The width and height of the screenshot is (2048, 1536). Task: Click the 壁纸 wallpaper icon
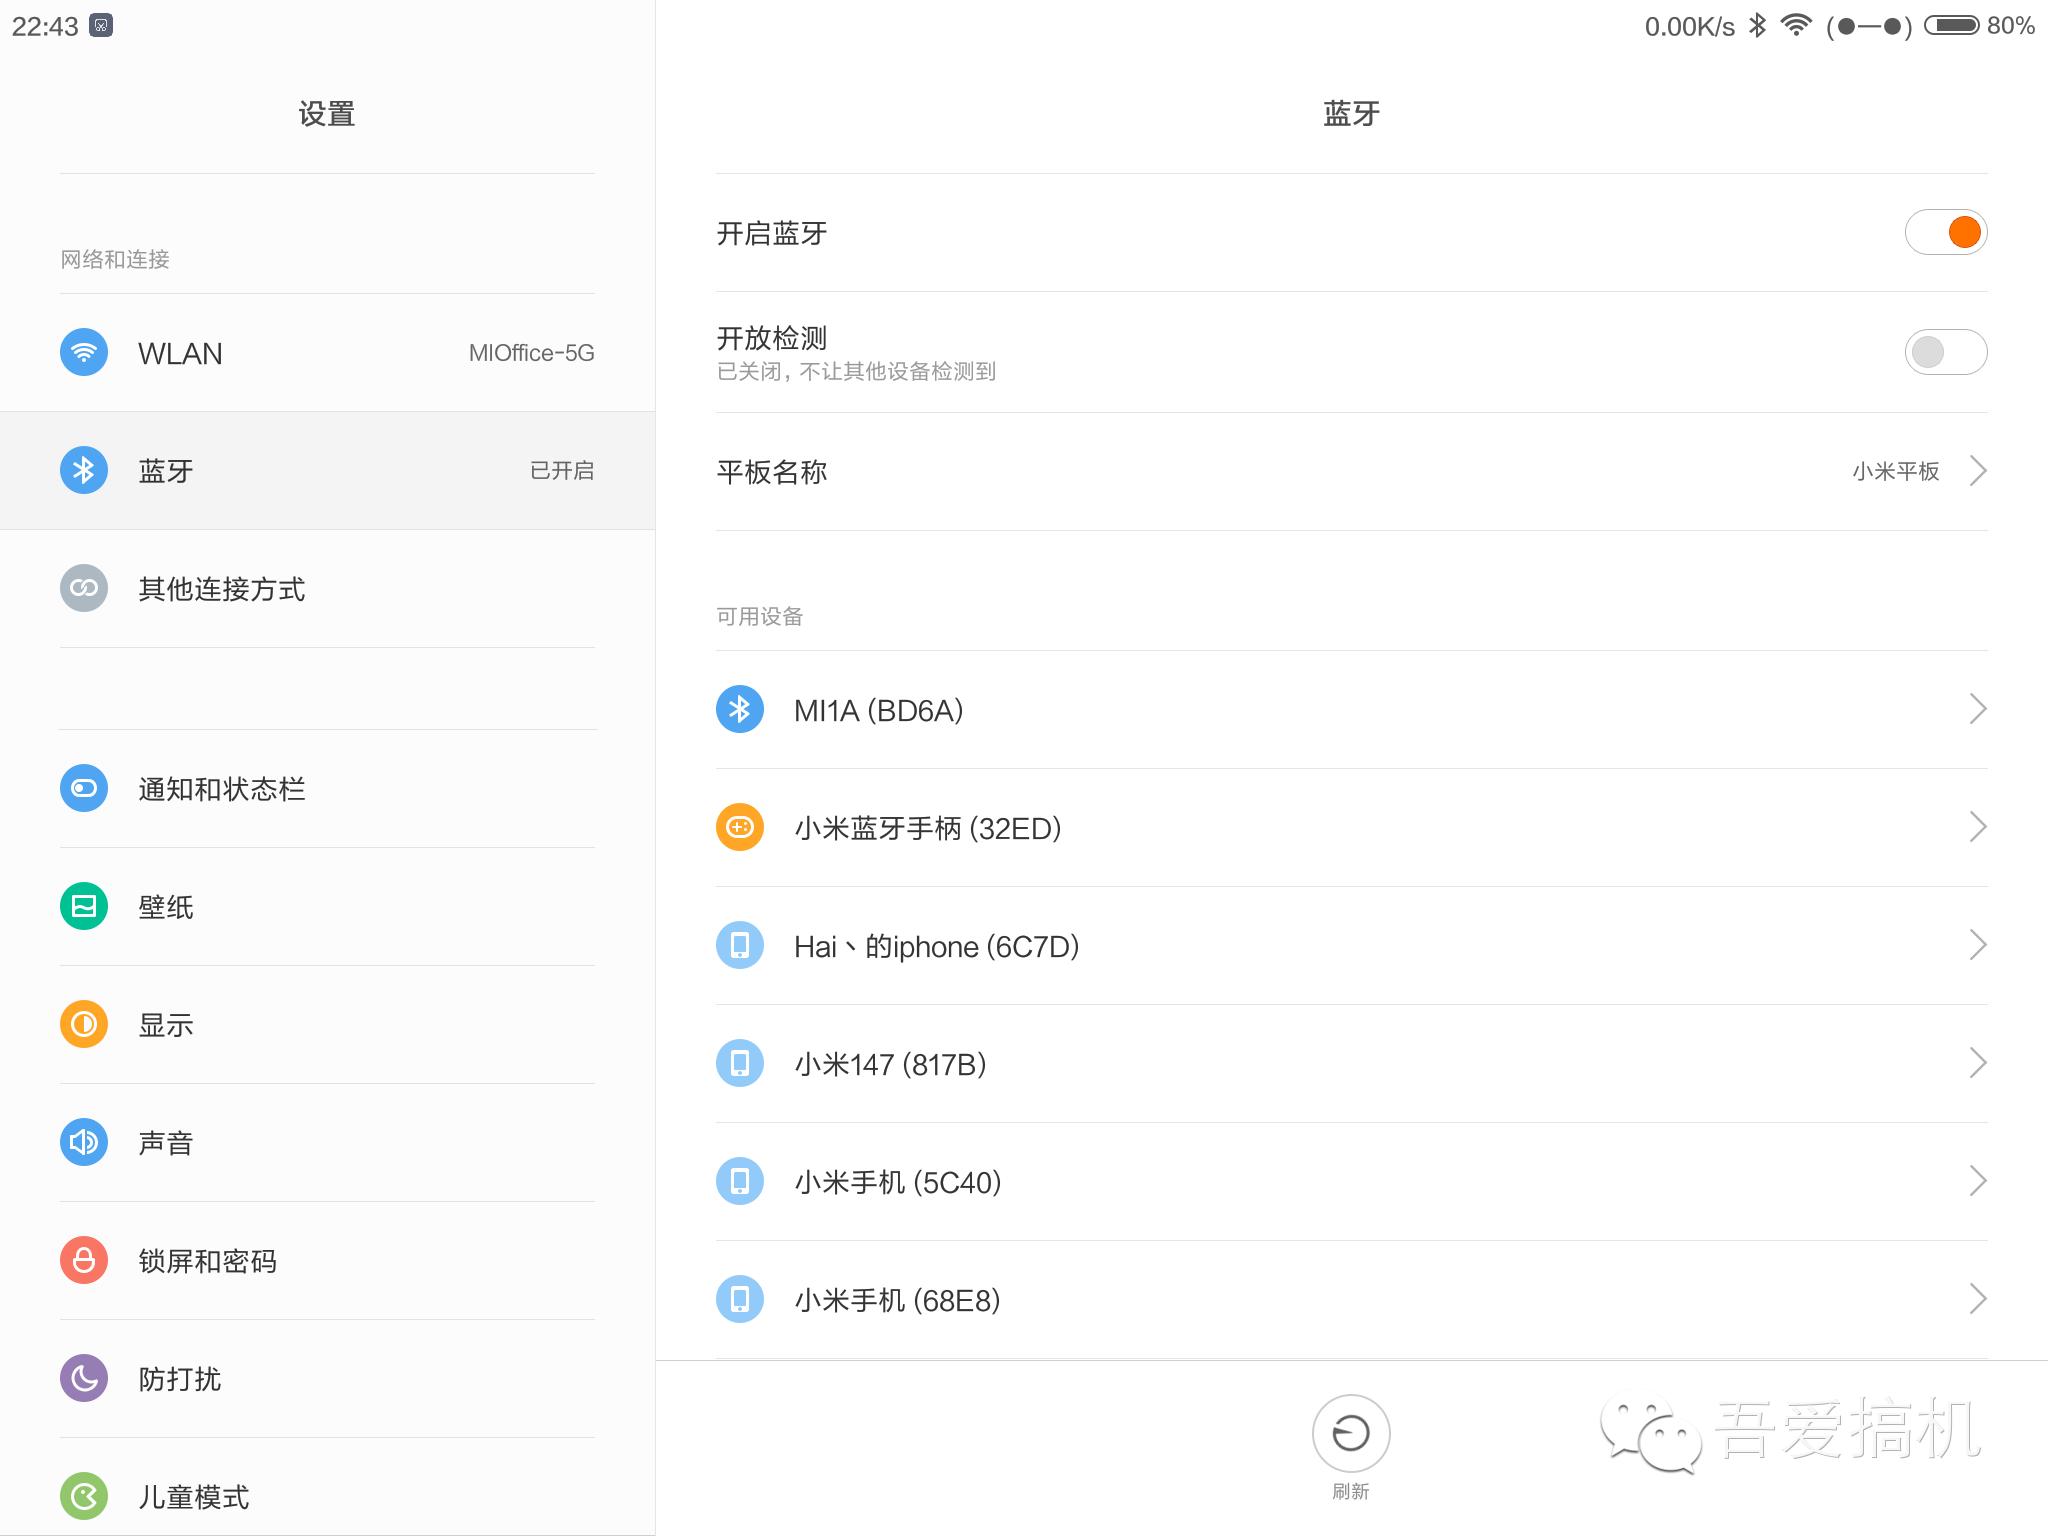(x=84, y=906)
